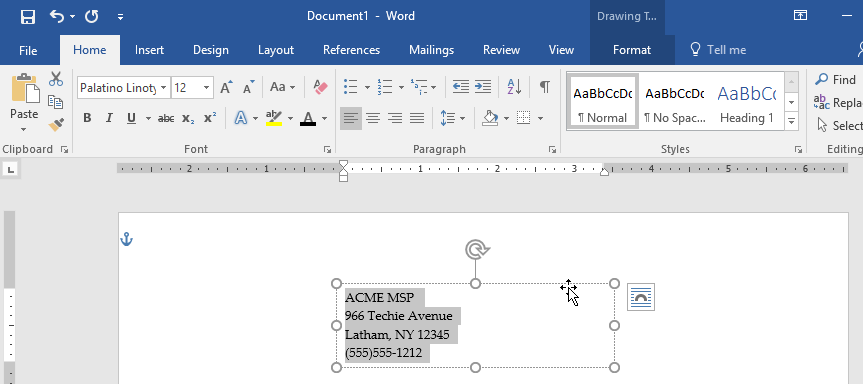
Task: Click the Sort A-Z icon
Action: (x=514, y=87)
